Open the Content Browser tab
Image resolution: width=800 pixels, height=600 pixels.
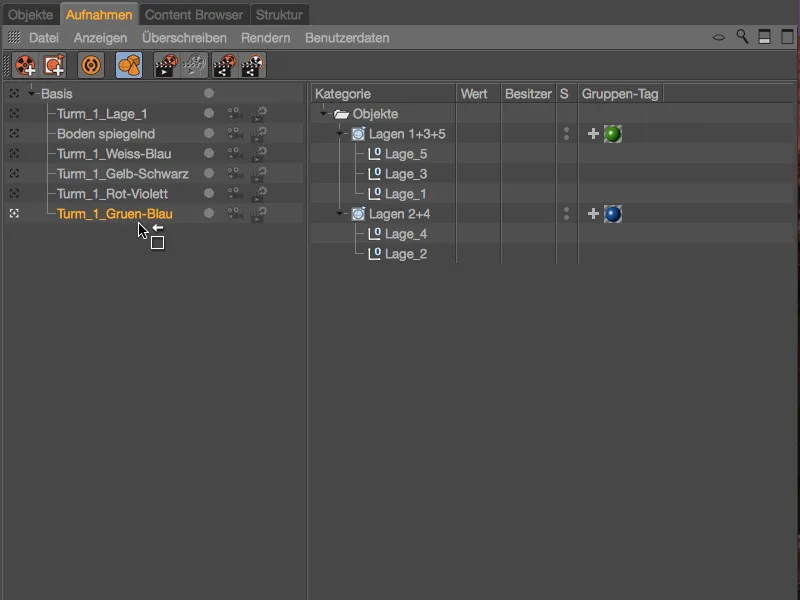[x=194, y=15]
